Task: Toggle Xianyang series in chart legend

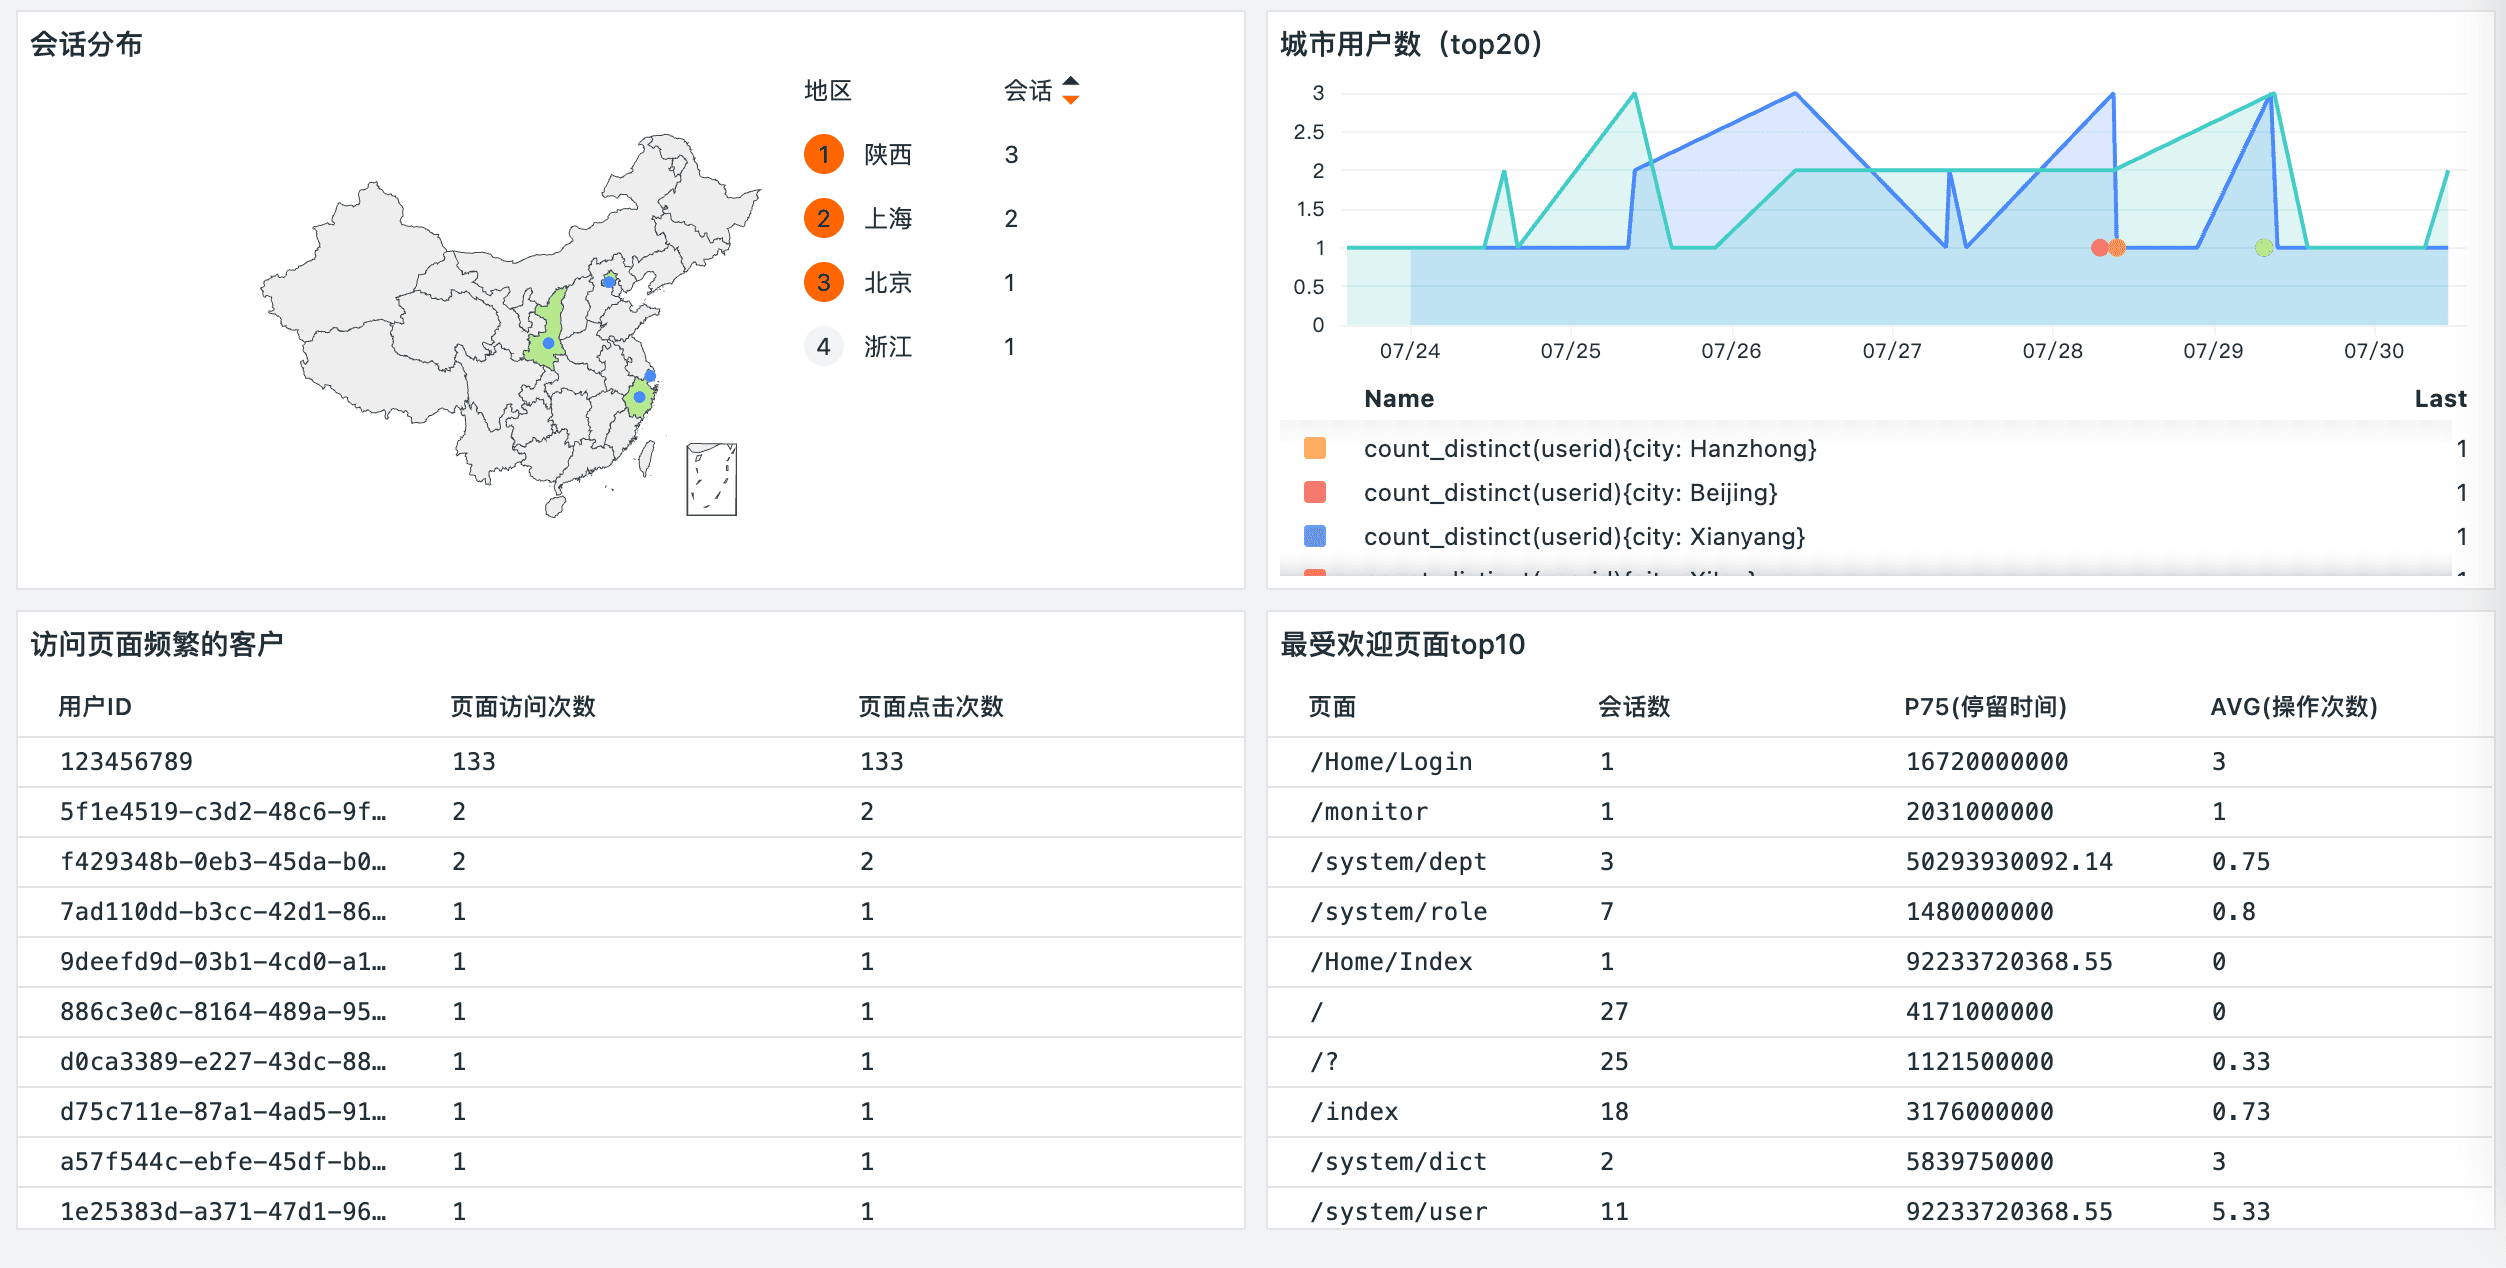Action: (1584, 537)
